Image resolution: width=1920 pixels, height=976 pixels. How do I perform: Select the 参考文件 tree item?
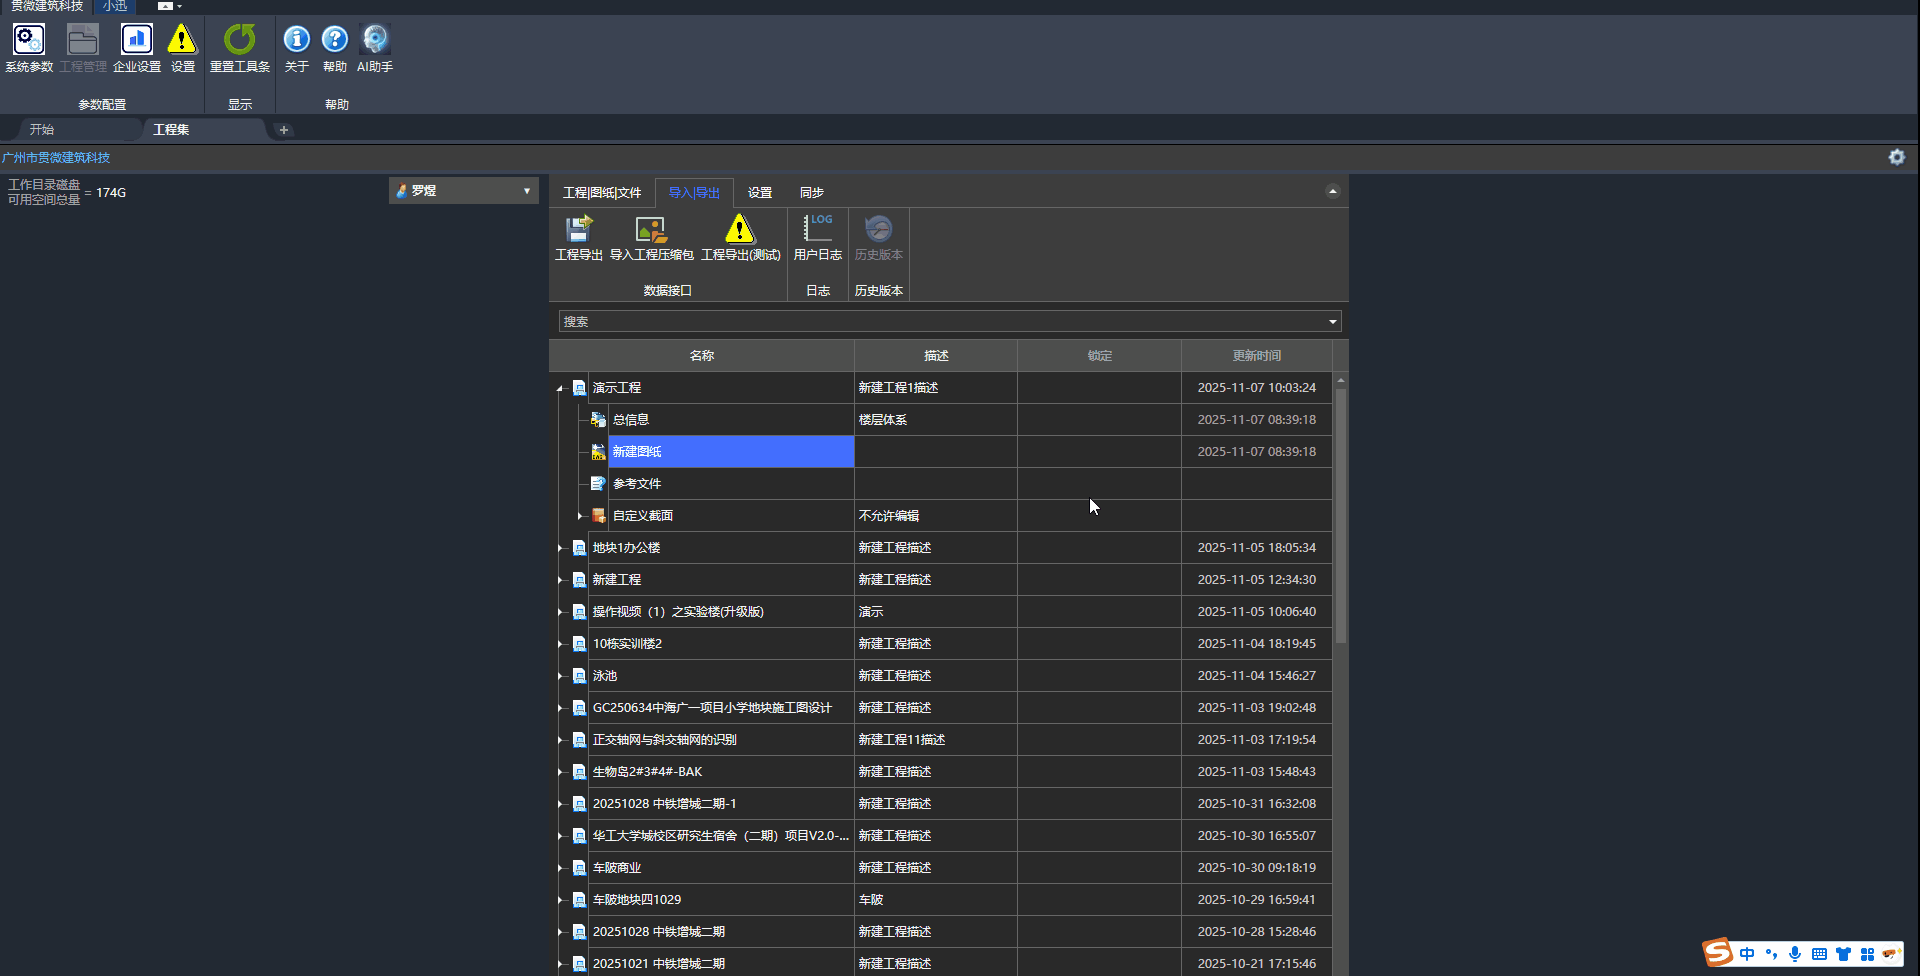[636, 484]
